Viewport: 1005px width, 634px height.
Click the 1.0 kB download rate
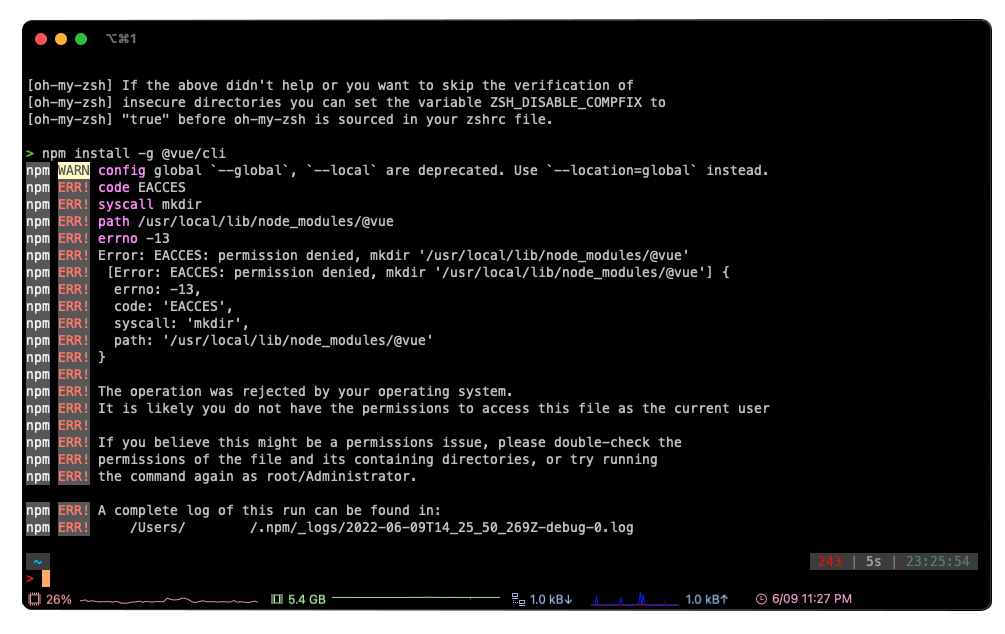[x=551, y=599]
